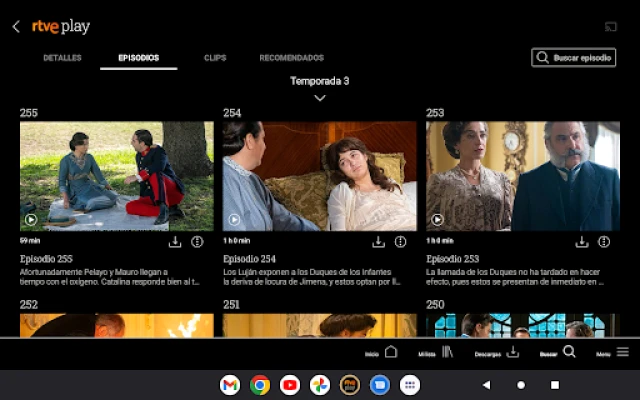Open the Recomendados tab

(291, 58)
